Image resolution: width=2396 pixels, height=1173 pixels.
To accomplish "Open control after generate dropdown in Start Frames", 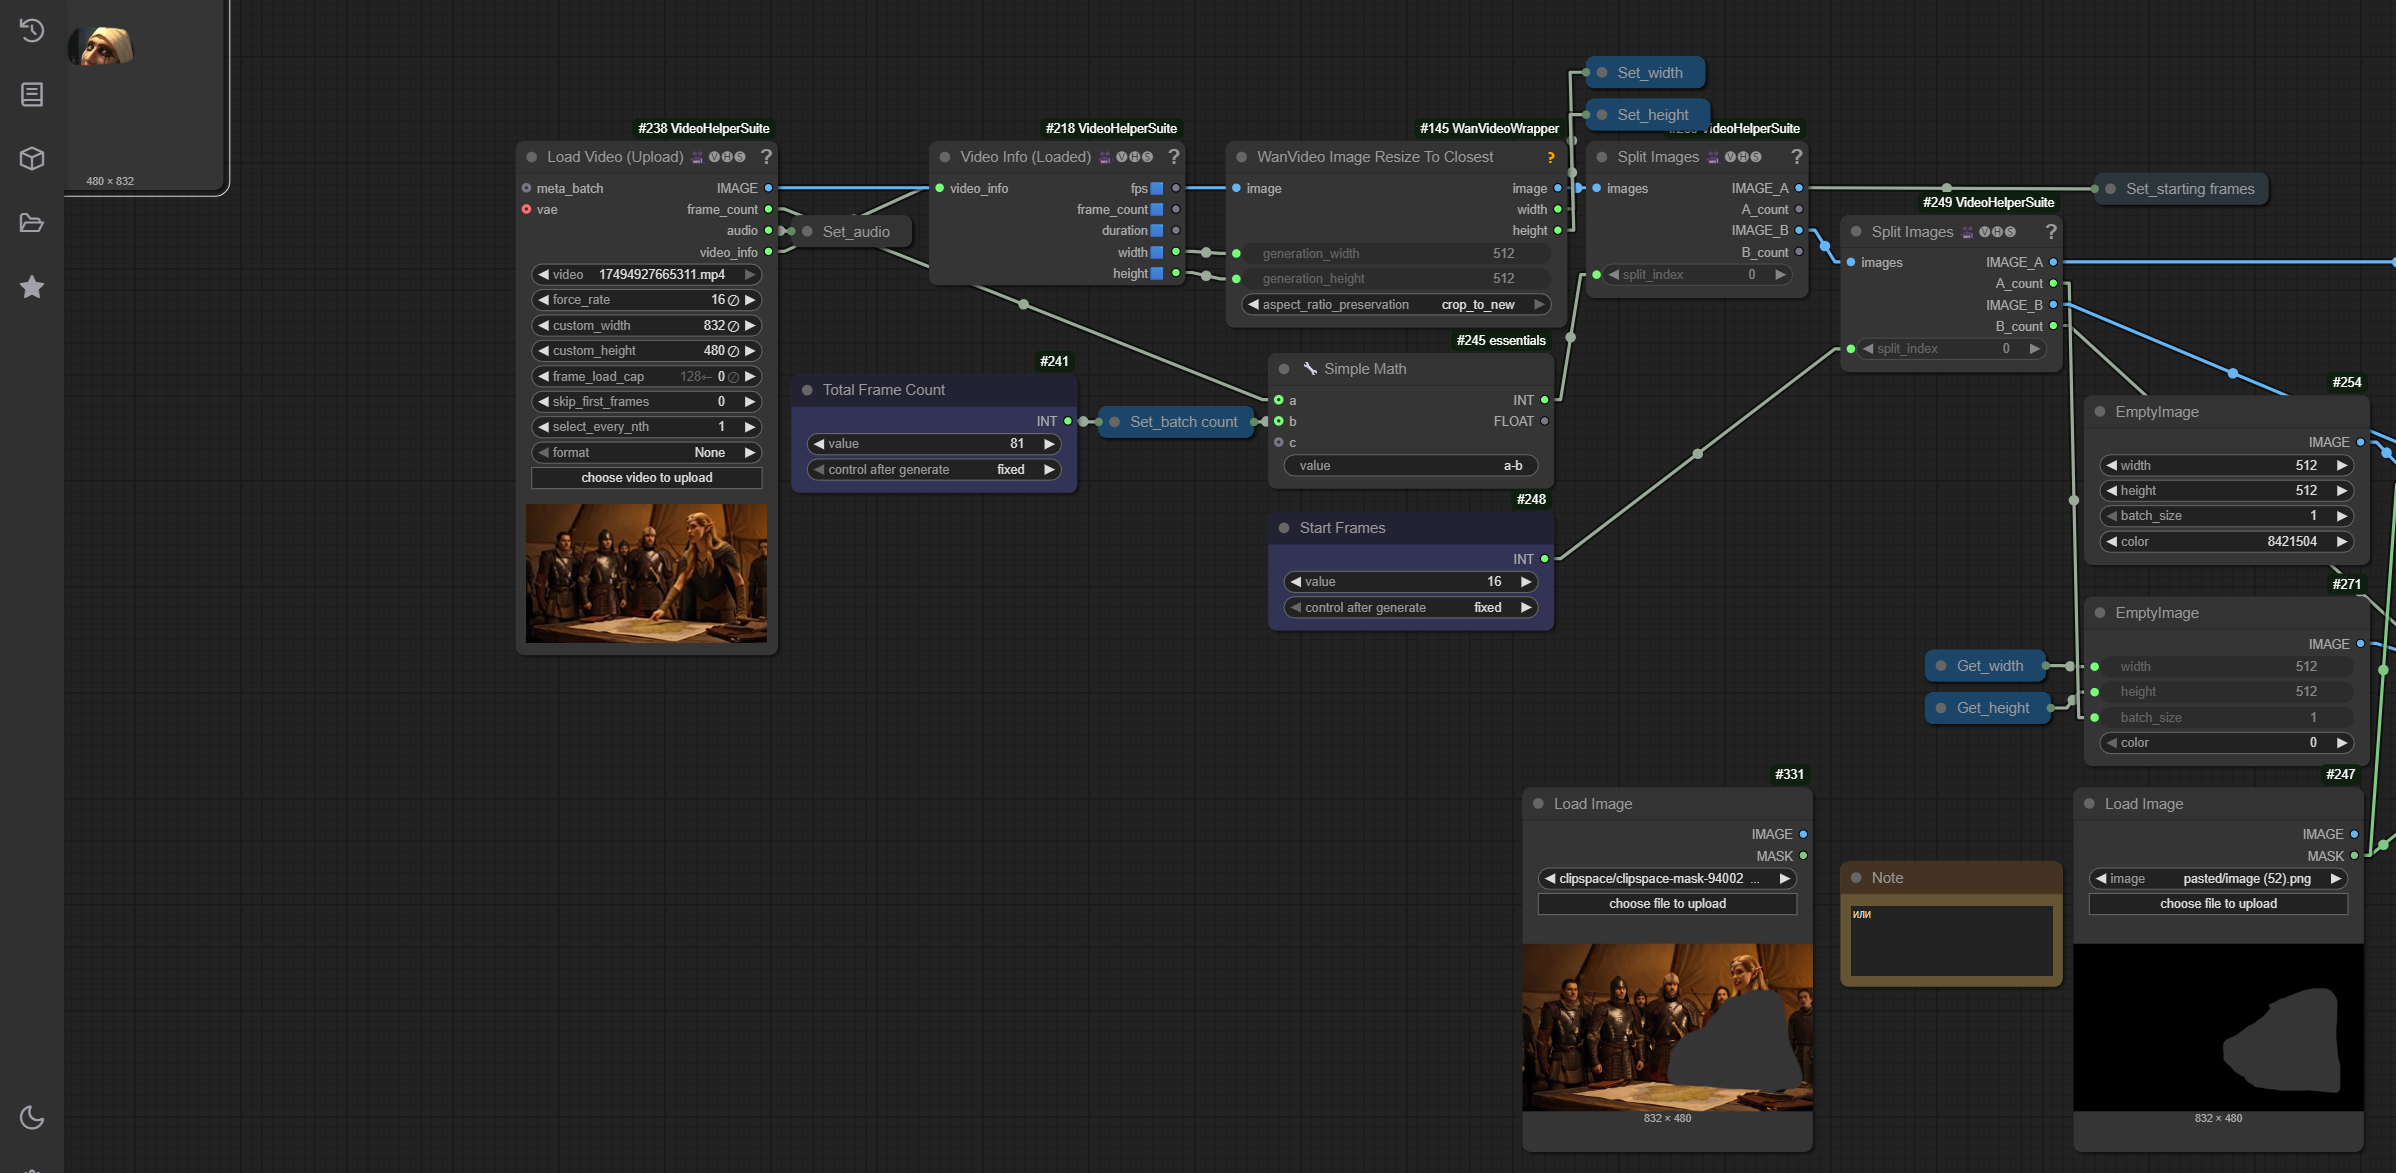I will point(1410,608).
